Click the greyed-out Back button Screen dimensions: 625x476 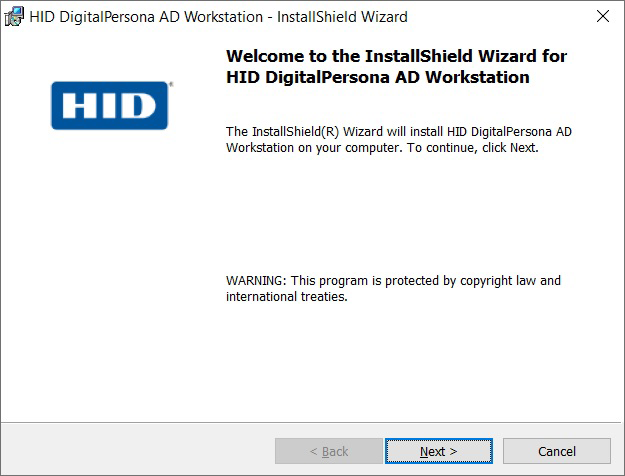328,451
